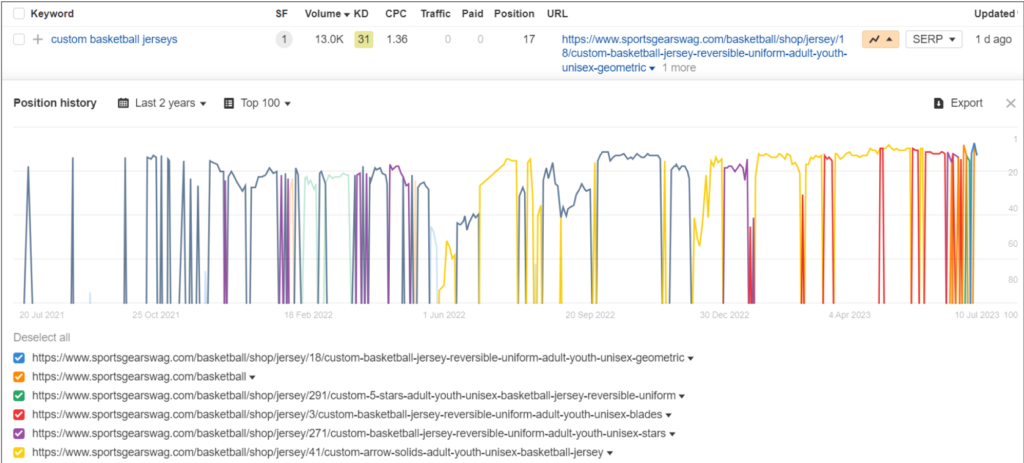Click the 20 Jul 2021 axis date
The height and width of the screenshot is (463, 1024).
[x=42, y=315]
